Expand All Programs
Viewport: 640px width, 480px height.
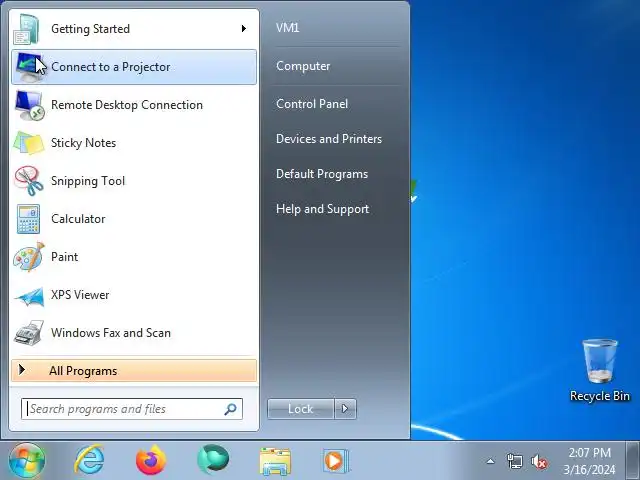(x=134, y=371)
